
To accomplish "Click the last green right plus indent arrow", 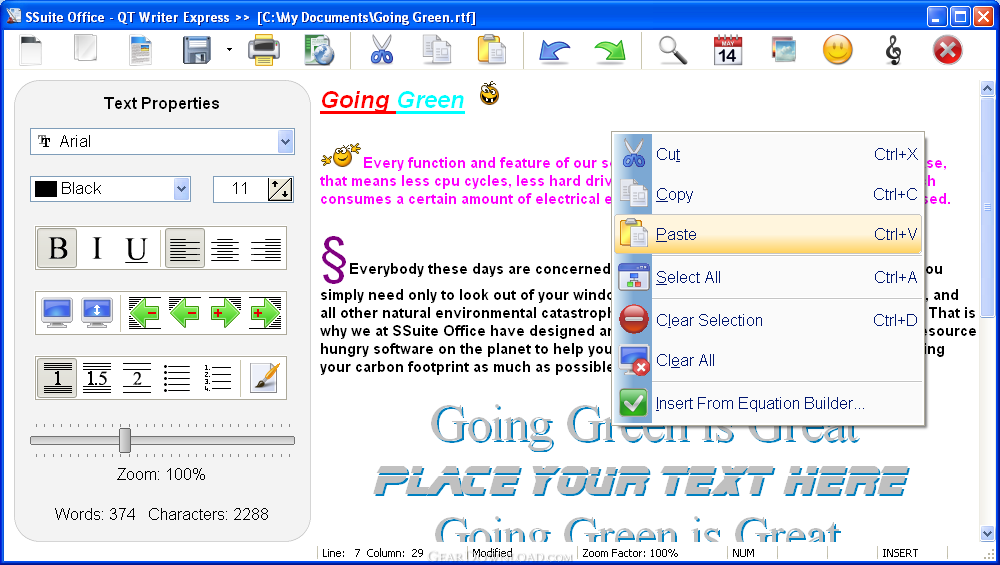I will [265, 312].
